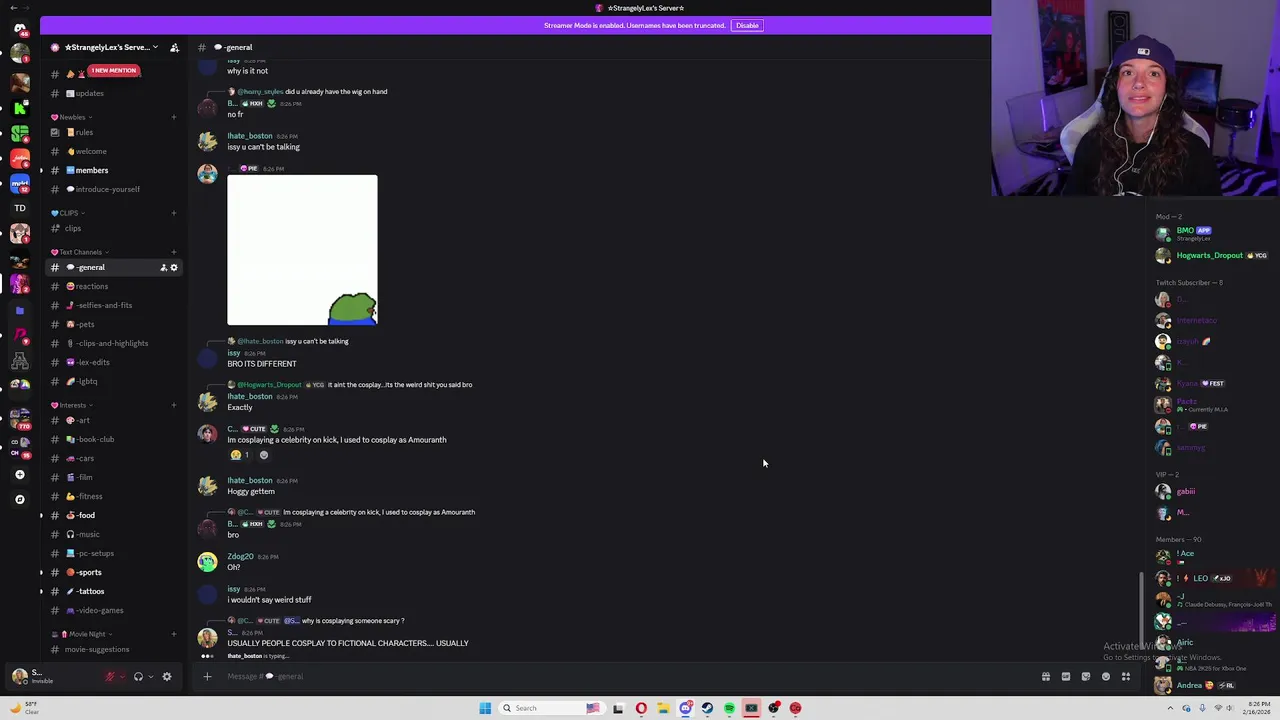Click username lhate_boston above Hoggy gettem

250,480
